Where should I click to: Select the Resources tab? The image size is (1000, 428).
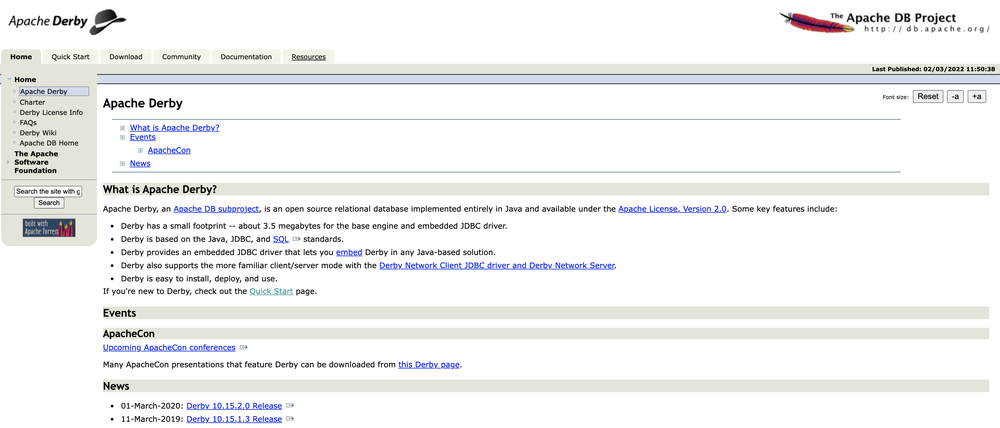309,57
